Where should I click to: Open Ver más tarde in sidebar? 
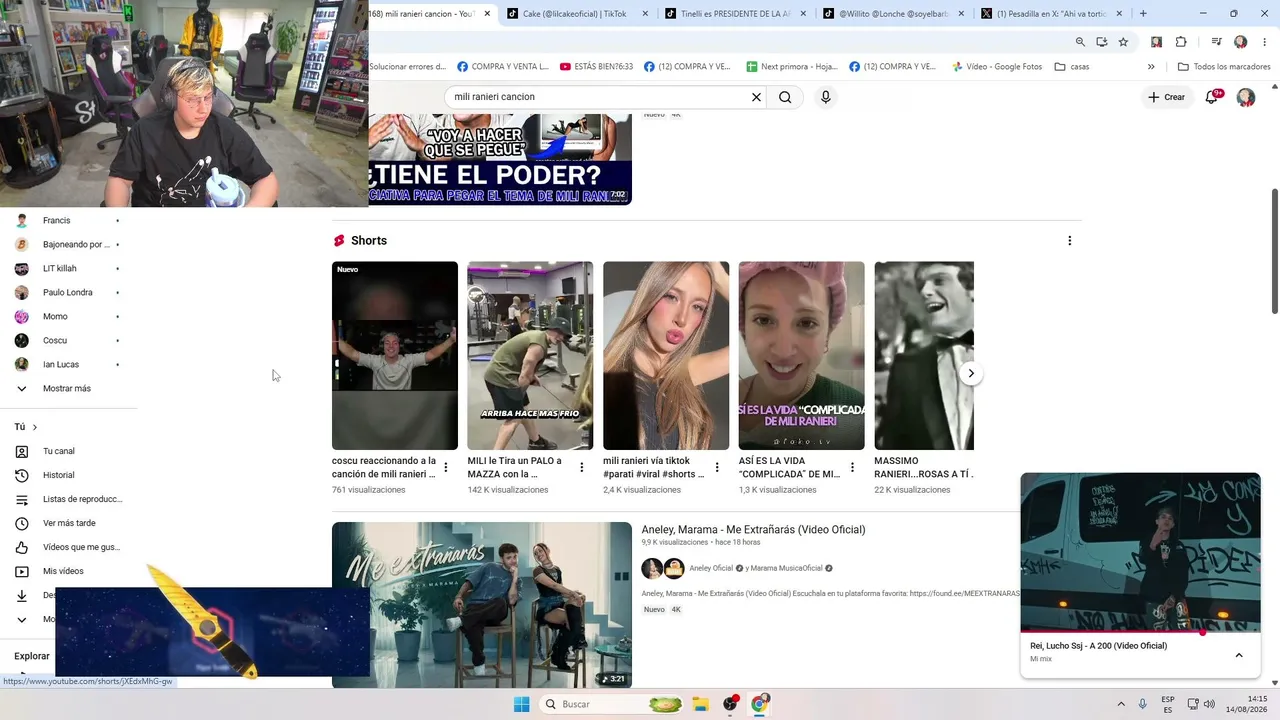tap(69, 523)
